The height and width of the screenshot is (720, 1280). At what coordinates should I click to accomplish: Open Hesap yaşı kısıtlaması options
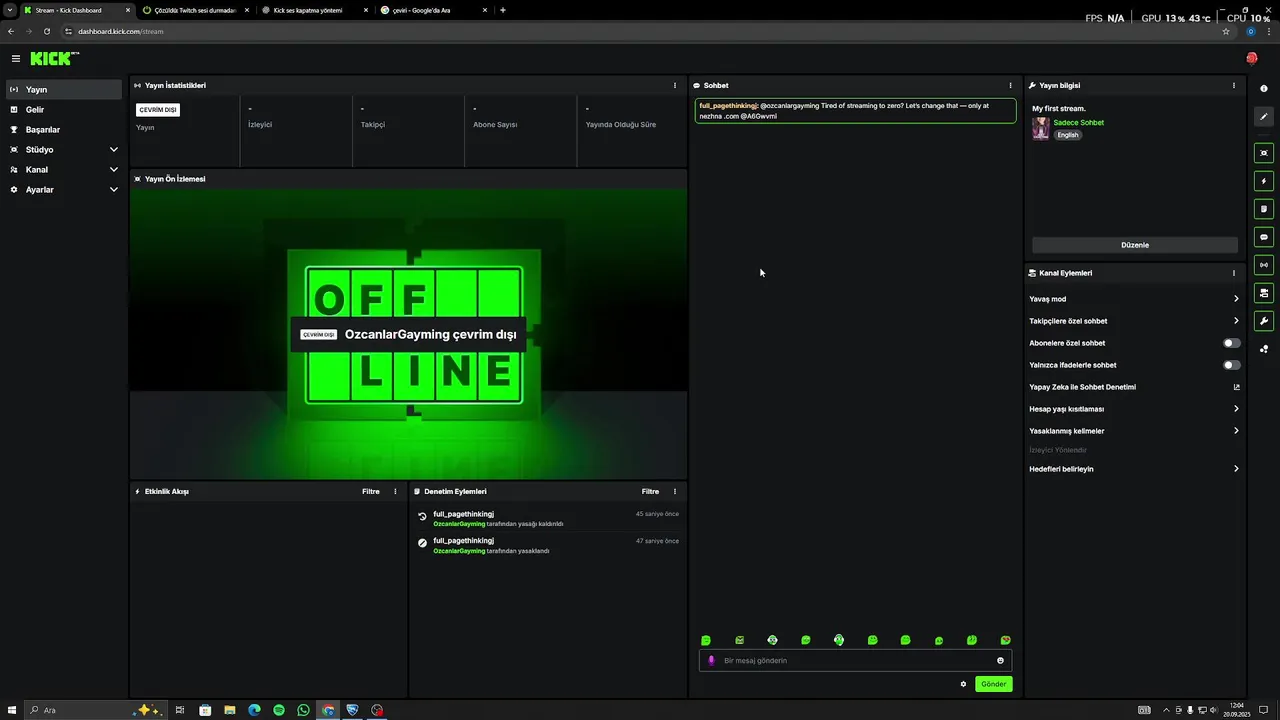point(1134,409)
